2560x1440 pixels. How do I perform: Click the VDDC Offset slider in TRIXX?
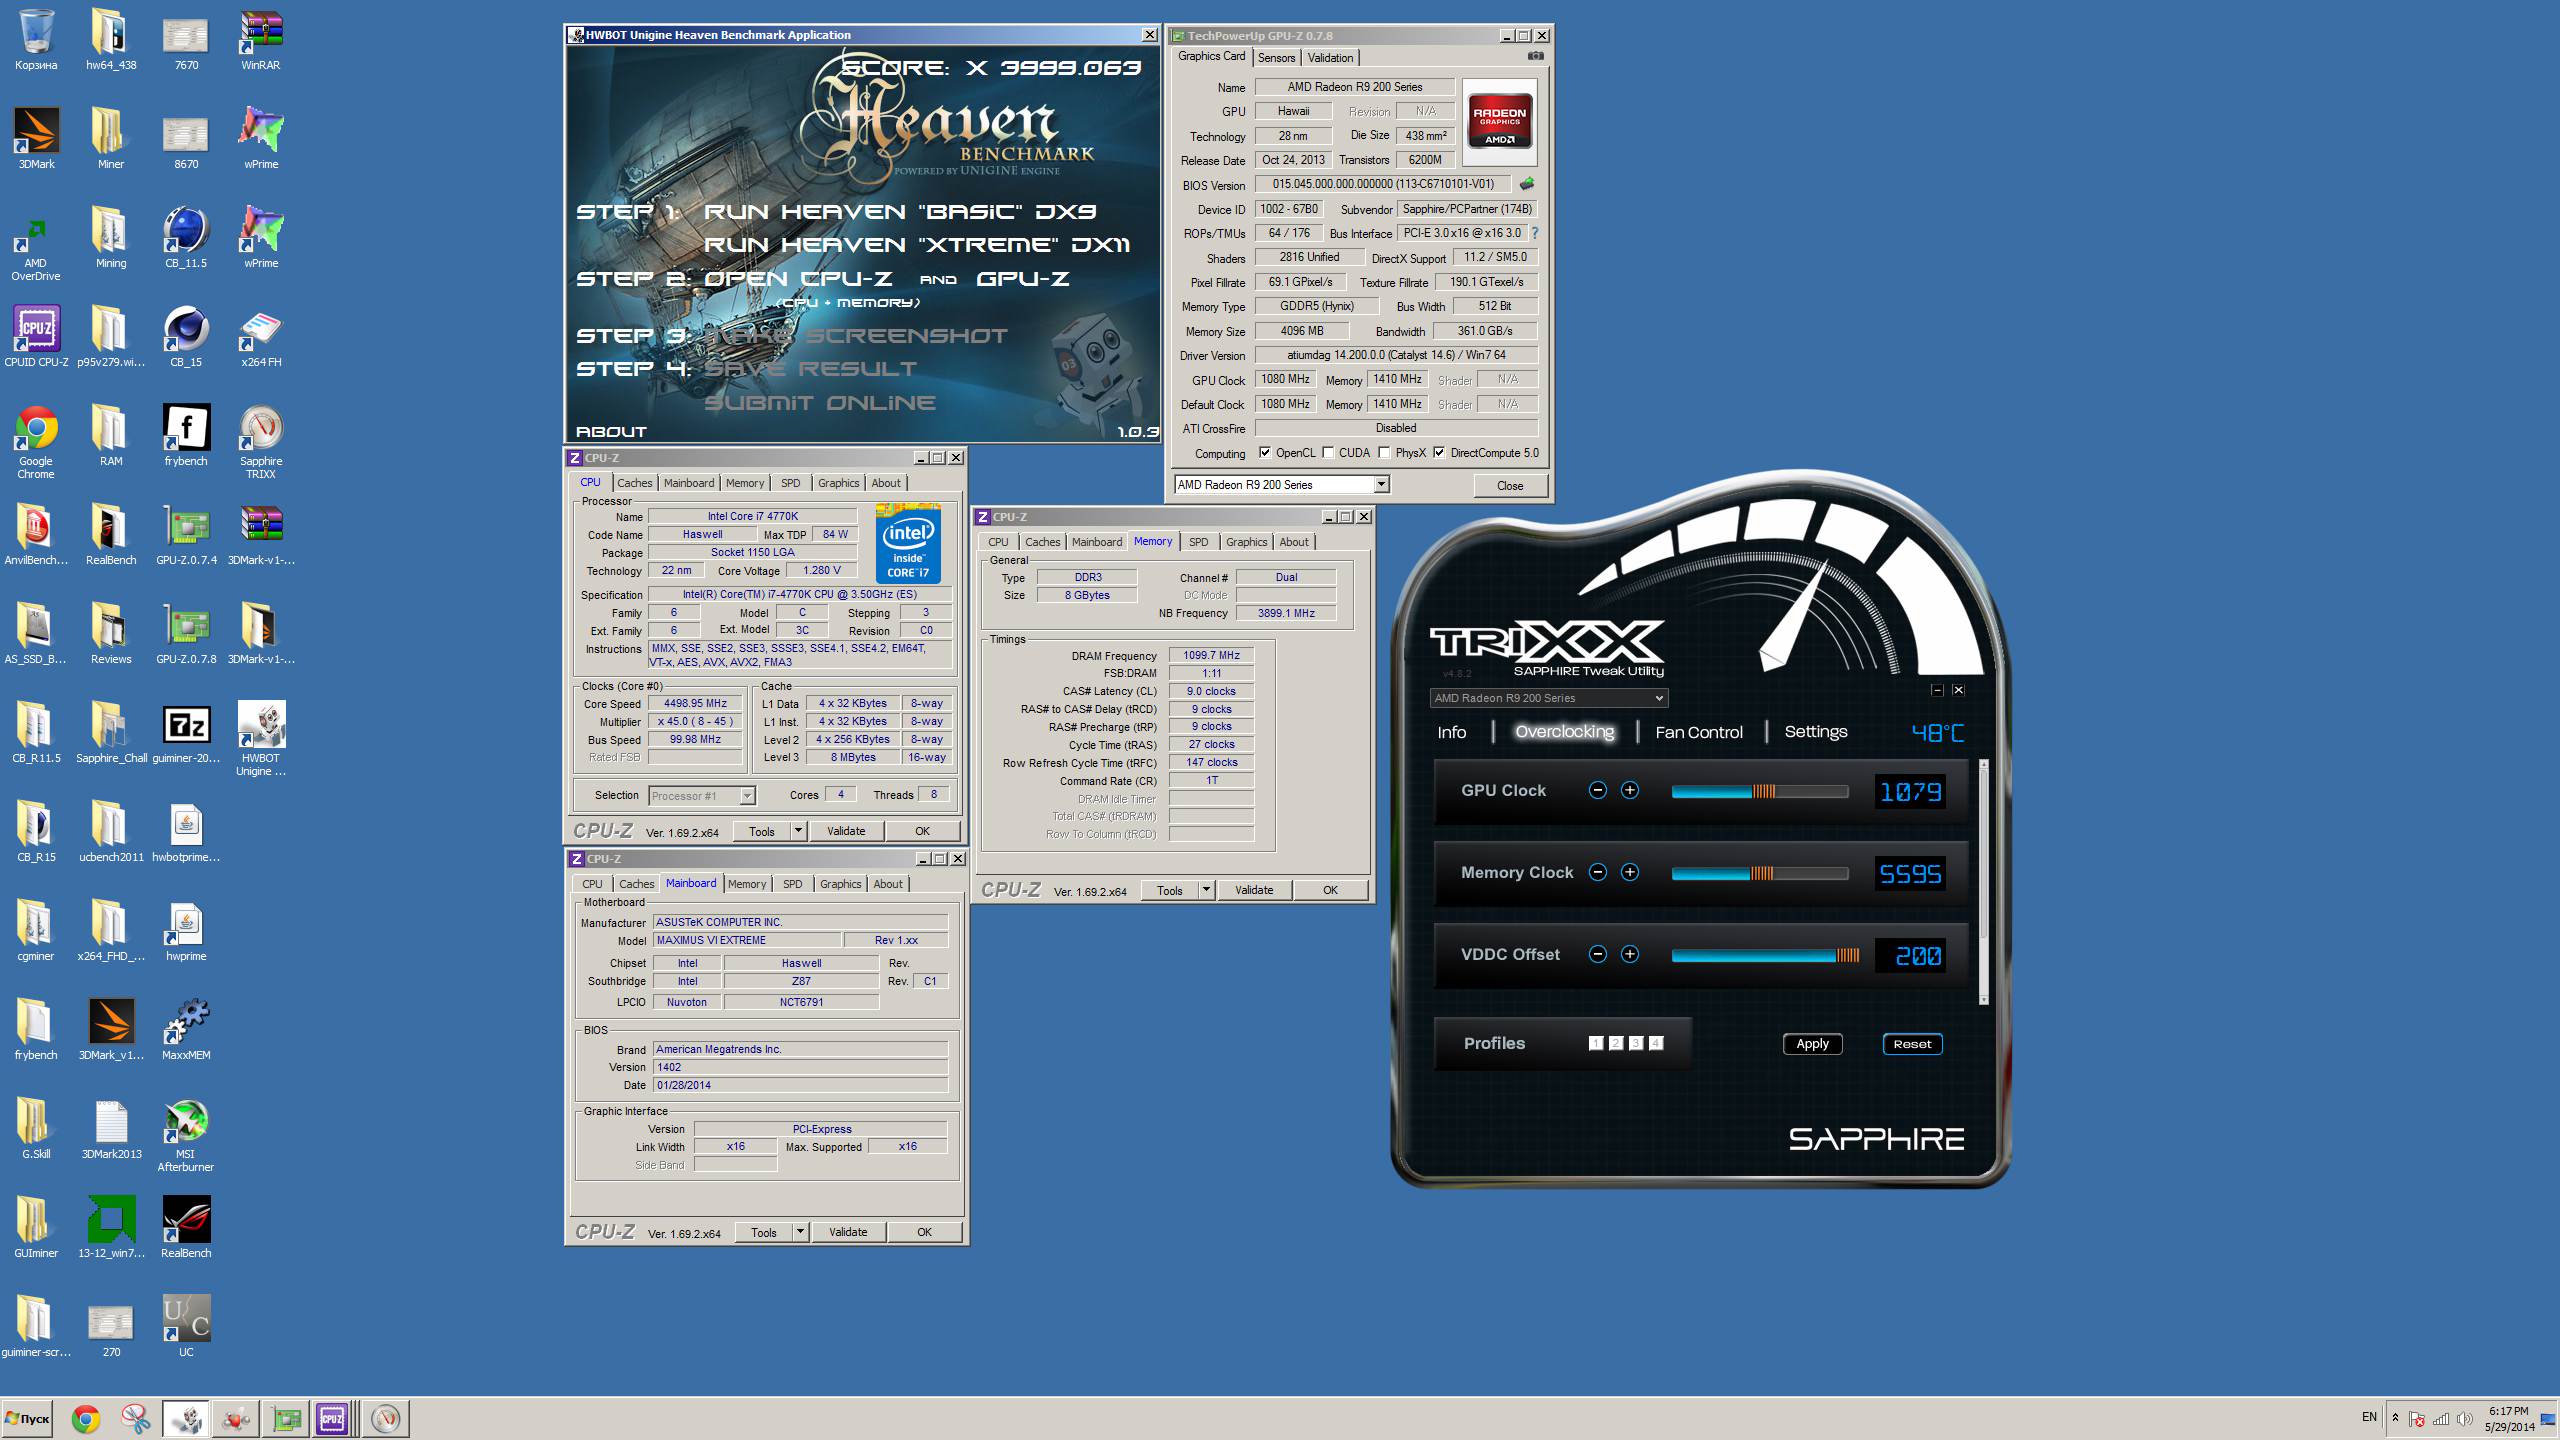tap(1765, 955)
